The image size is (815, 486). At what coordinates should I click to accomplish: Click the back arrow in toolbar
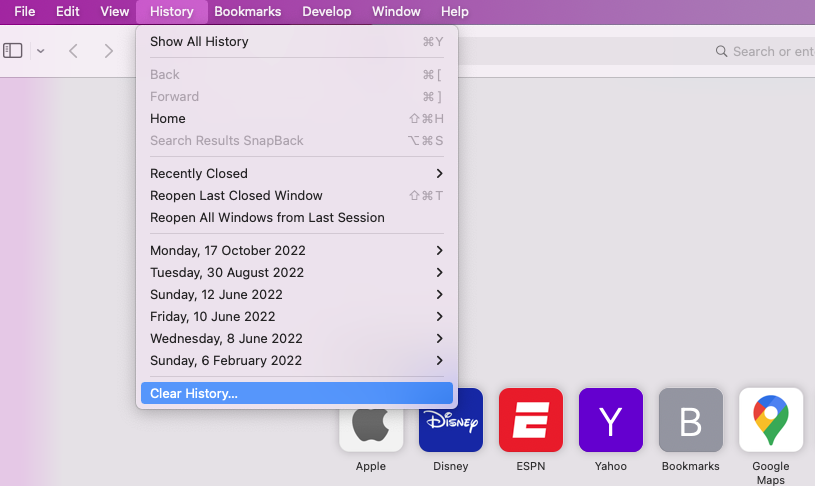[73, 51]
